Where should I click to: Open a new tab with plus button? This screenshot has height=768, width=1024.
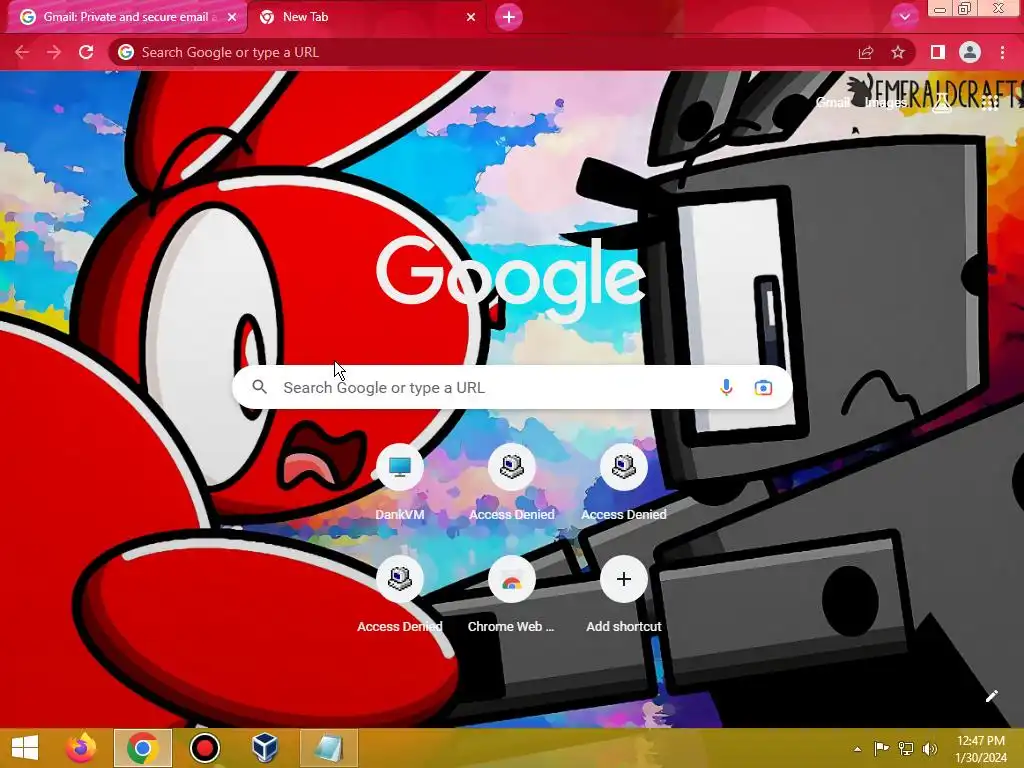509,17
